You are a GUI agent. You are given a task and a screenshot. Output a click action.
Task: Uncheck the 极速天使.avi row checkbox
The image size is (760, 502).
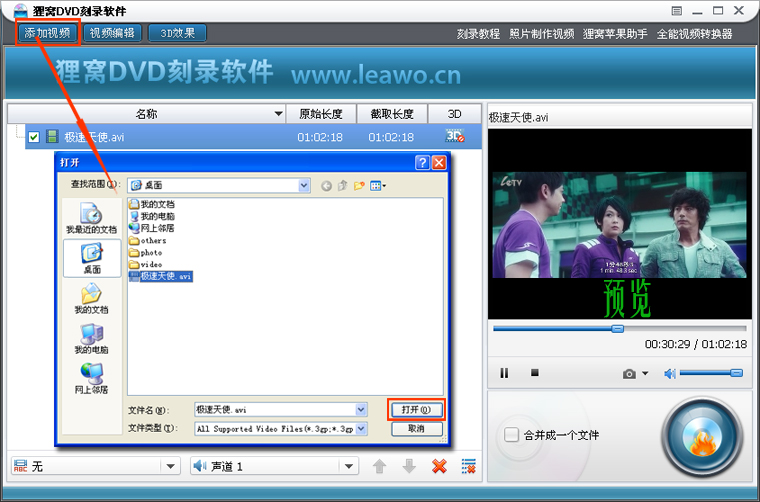point(33,137)
